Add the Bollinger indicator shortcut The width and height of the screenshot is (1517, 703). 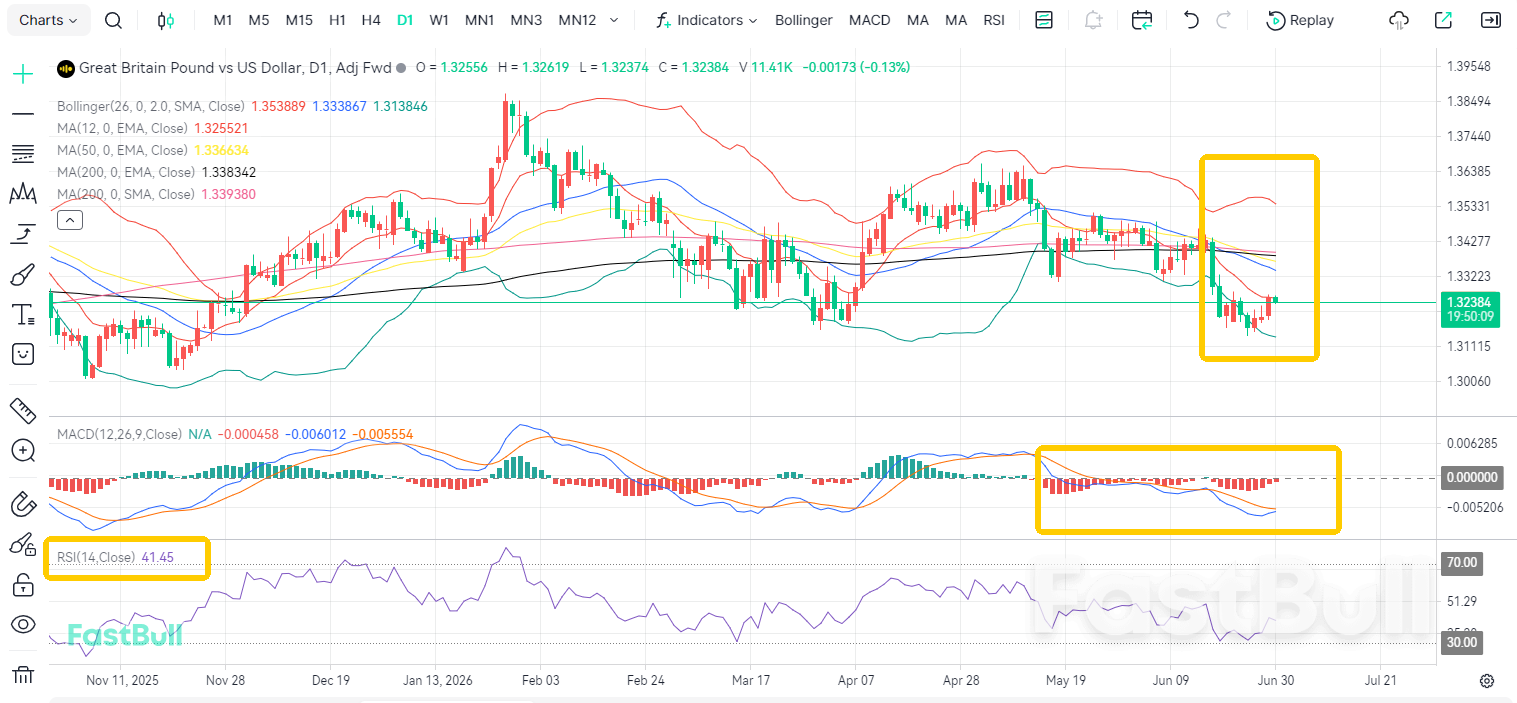[x=803, y=20]
